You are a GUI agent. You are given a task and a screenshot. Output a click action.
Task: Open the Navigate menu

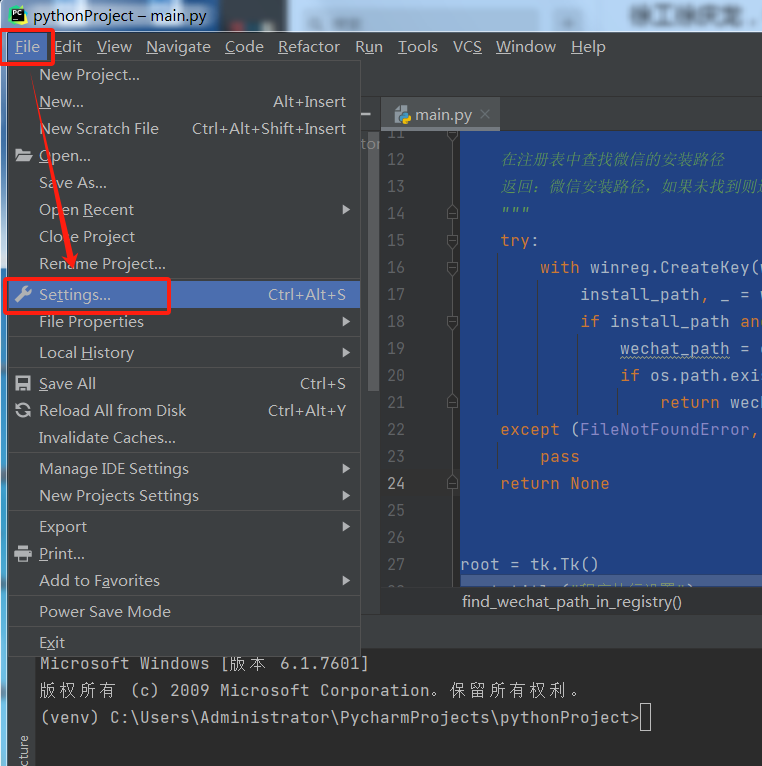pos(178,47)
